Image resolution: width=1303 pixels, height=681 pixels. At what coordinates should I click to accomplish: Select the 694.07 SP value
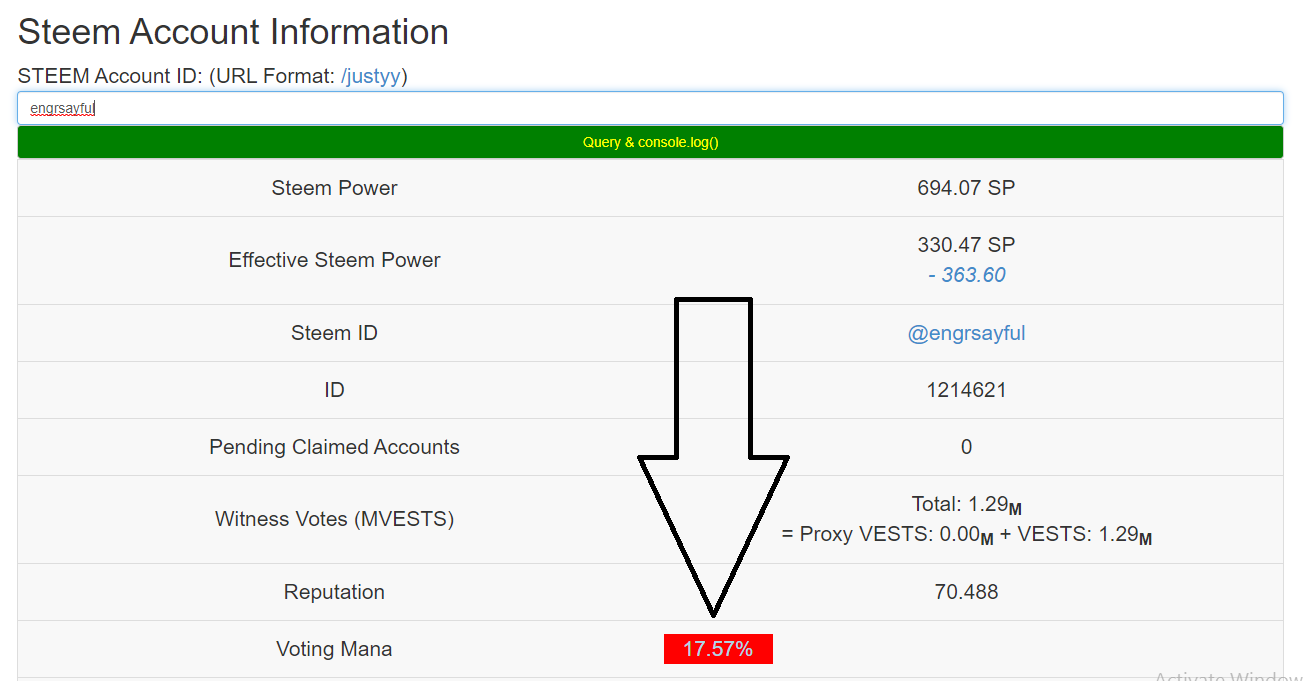(966, 188)
